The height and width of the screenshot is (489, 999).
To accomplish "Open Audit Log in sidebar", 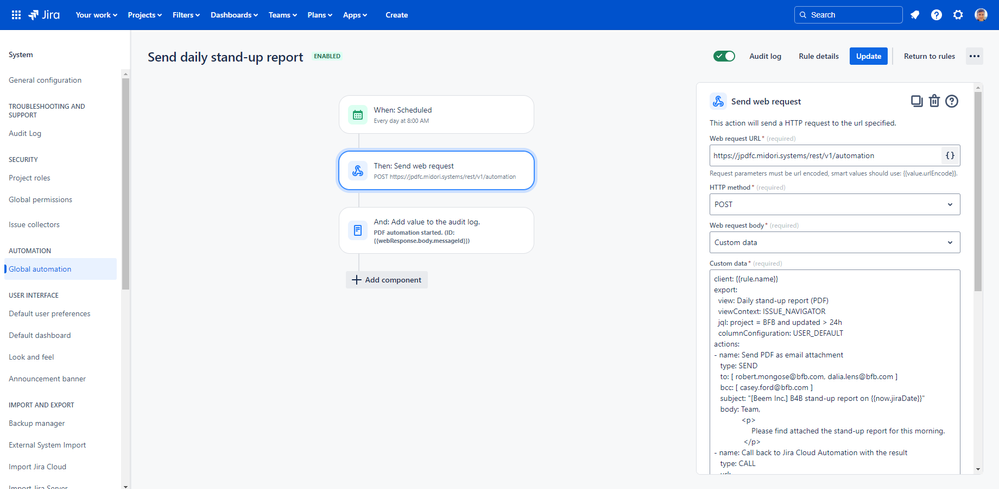I will 25,133.
